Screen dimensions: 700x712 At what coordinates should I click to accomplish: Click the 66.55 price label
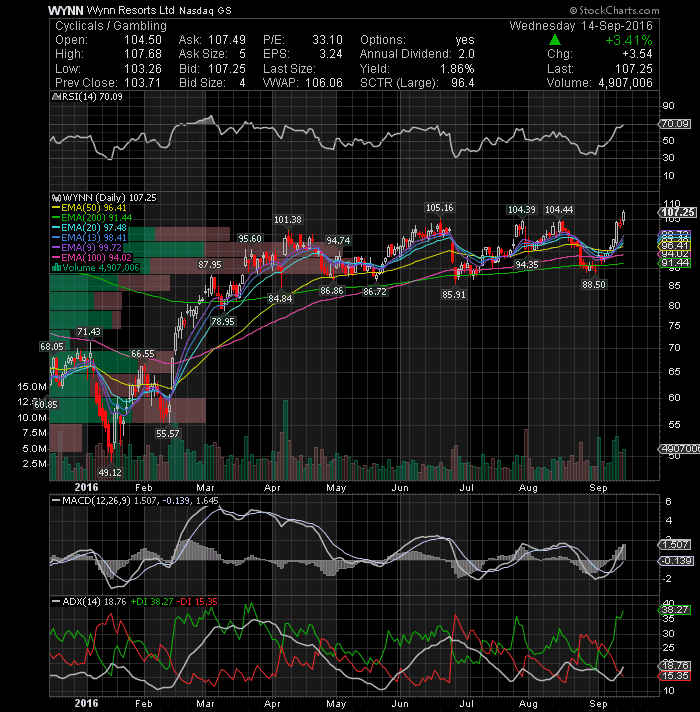pyautogui.click(x=143, y=354)
